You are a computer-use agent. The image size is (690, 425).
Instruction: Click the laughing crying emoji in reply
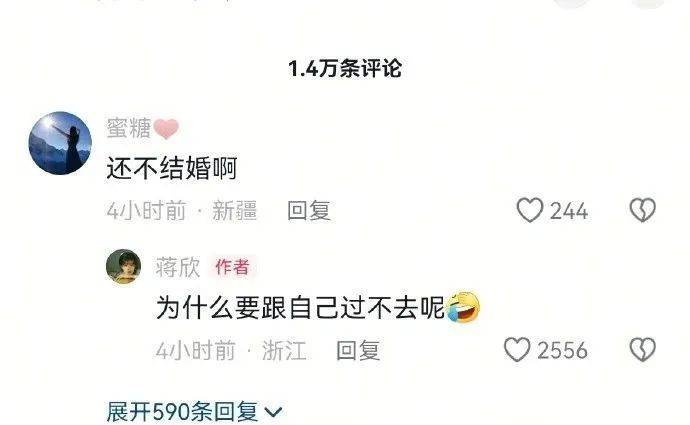coord(463,307)
